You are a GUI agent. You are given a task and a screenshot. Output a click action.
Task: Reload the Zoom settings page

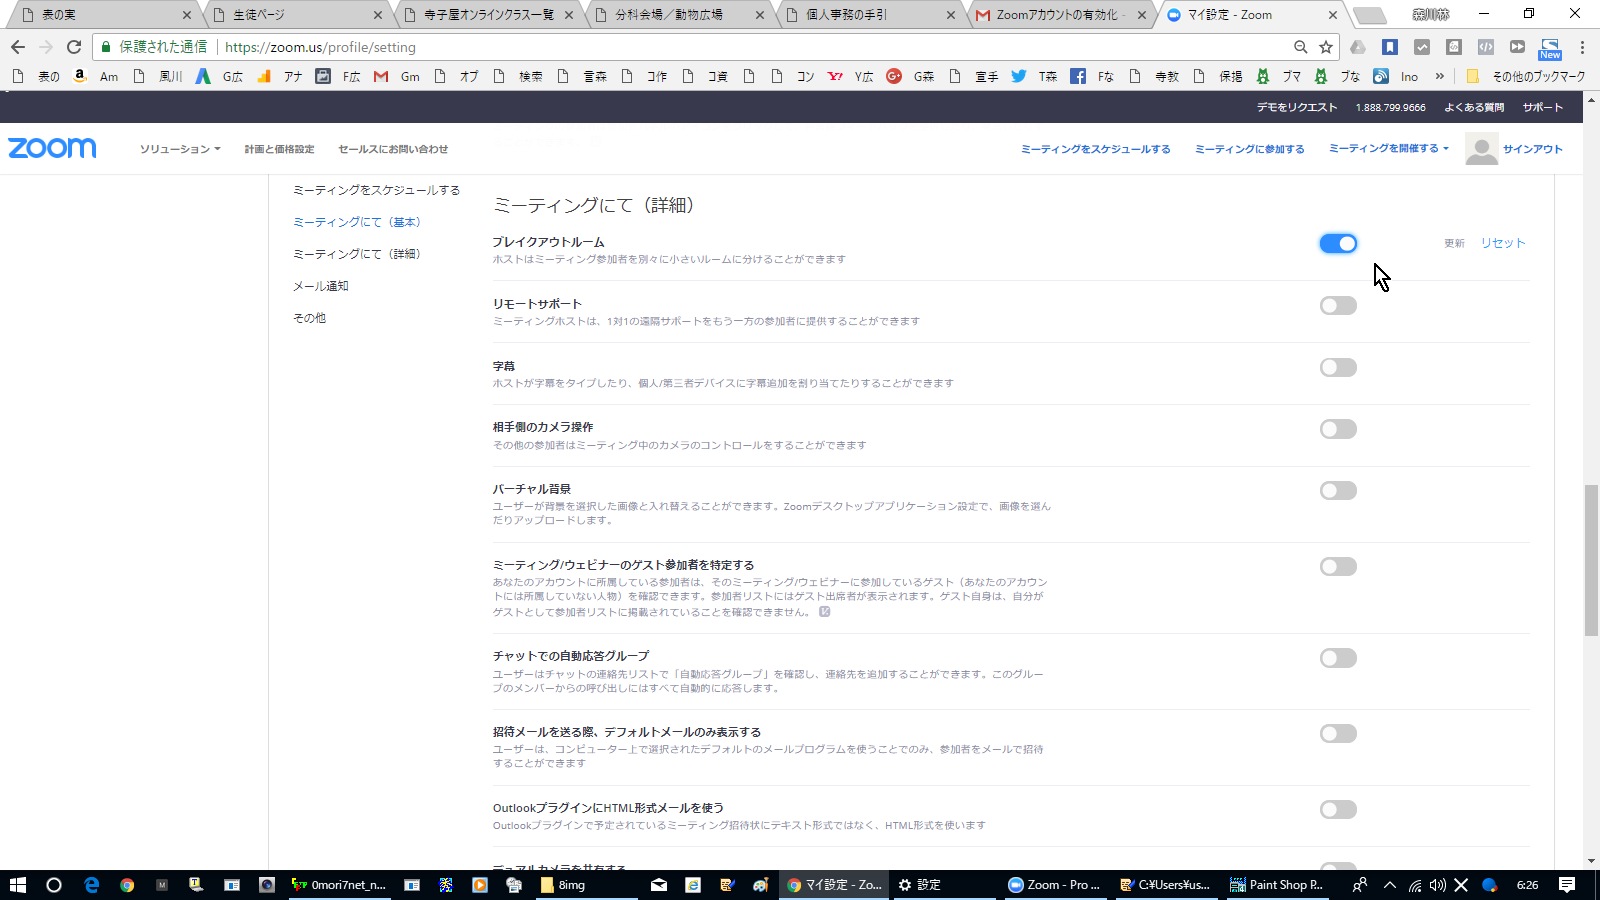pos(74,47)
